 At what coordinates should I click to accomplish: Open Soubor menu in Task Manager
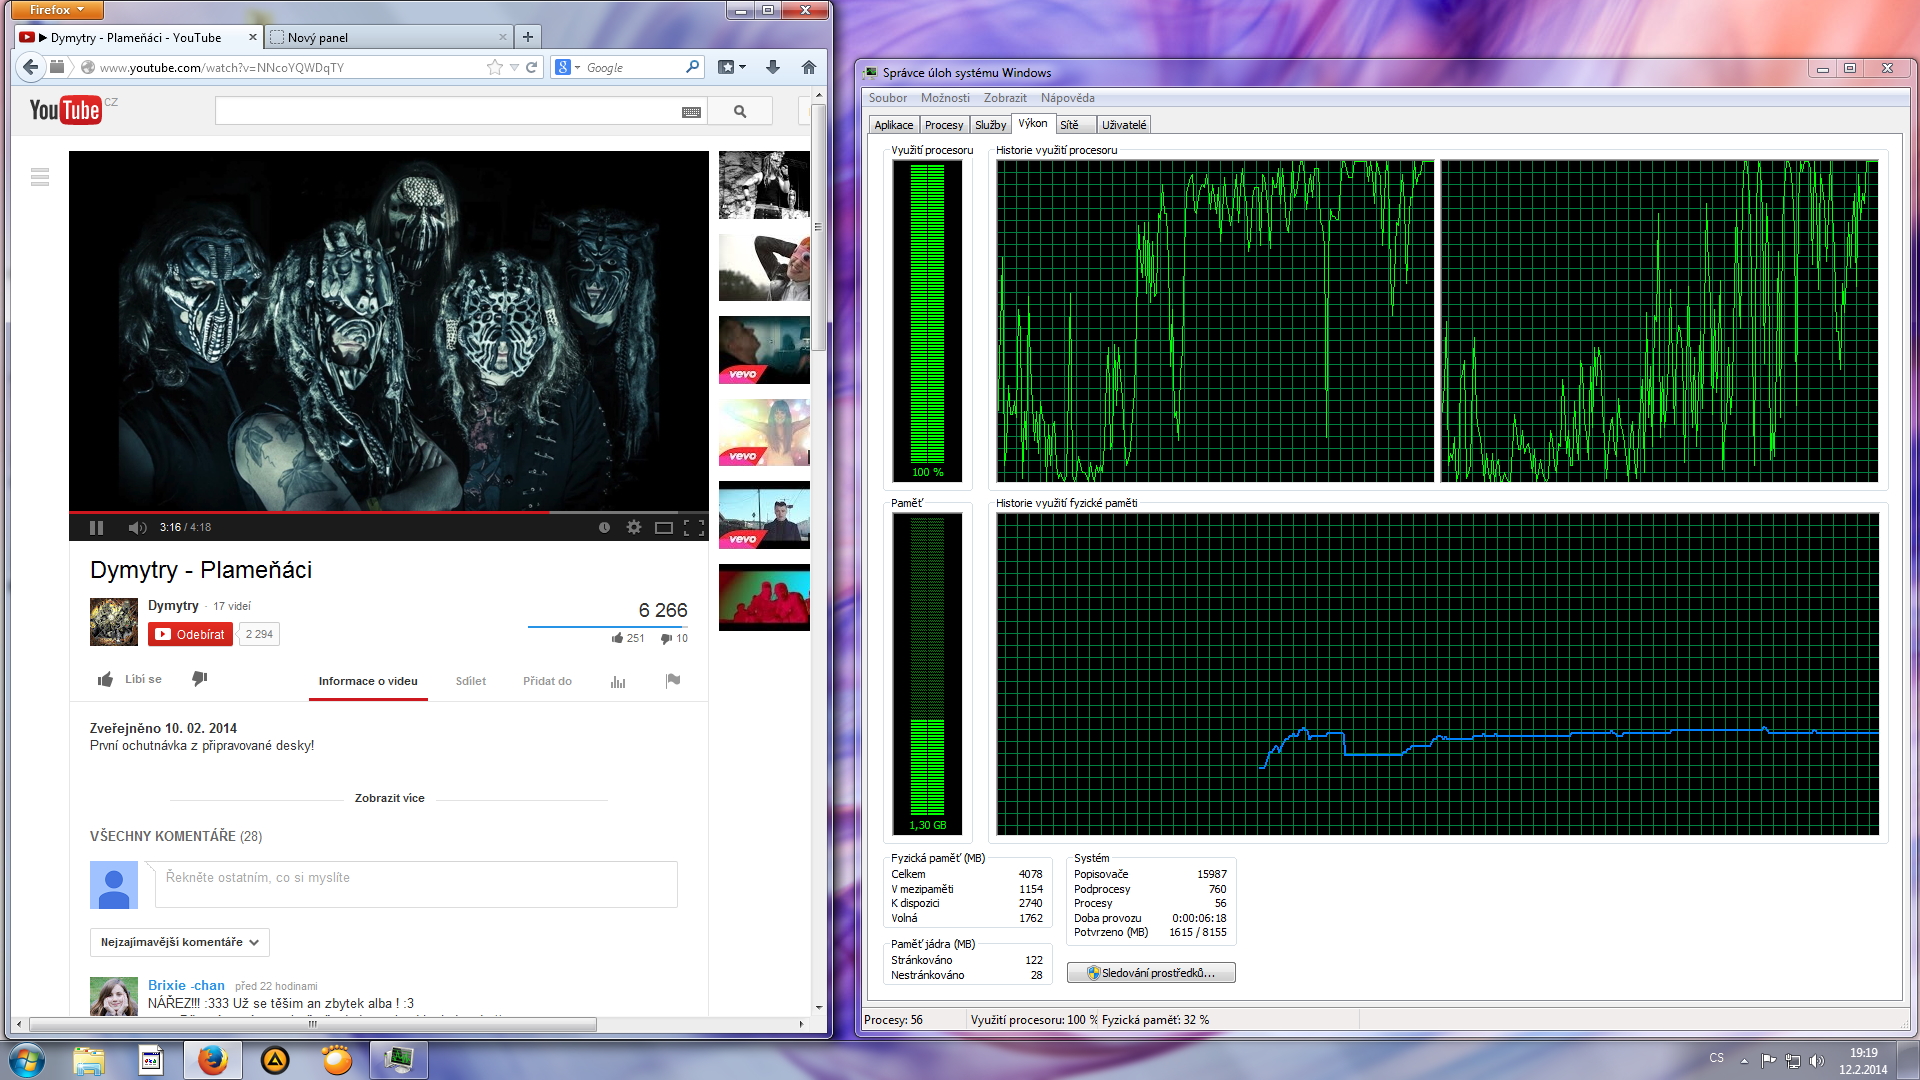[x=888, y=98]
